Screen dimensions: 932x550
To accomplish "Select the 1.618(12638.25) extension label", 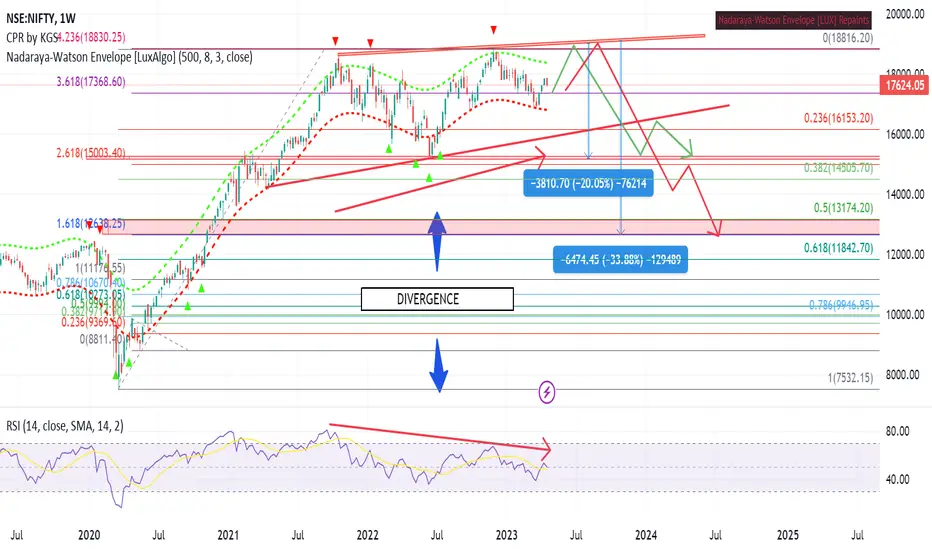I will coord(91,224).
